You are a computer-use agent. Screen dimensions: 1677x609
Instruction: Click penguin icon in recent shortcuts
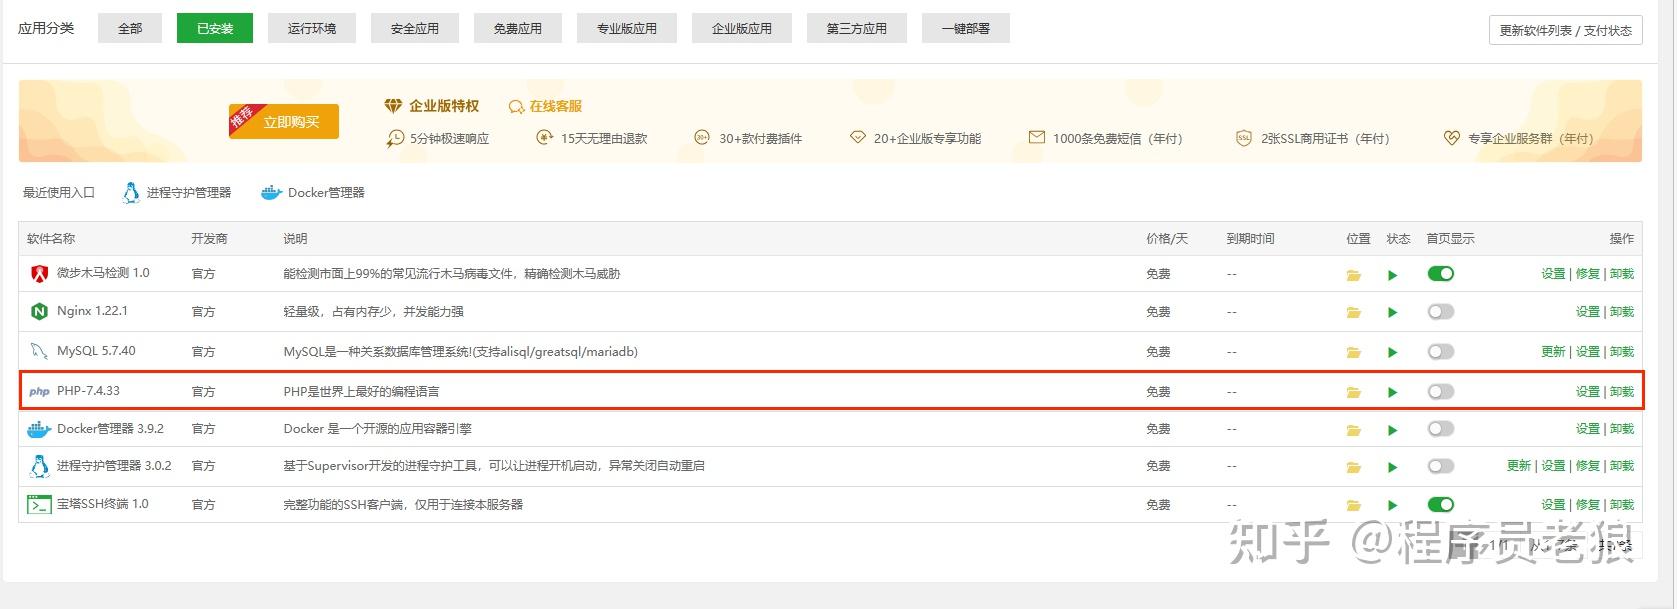coord(131,192)
